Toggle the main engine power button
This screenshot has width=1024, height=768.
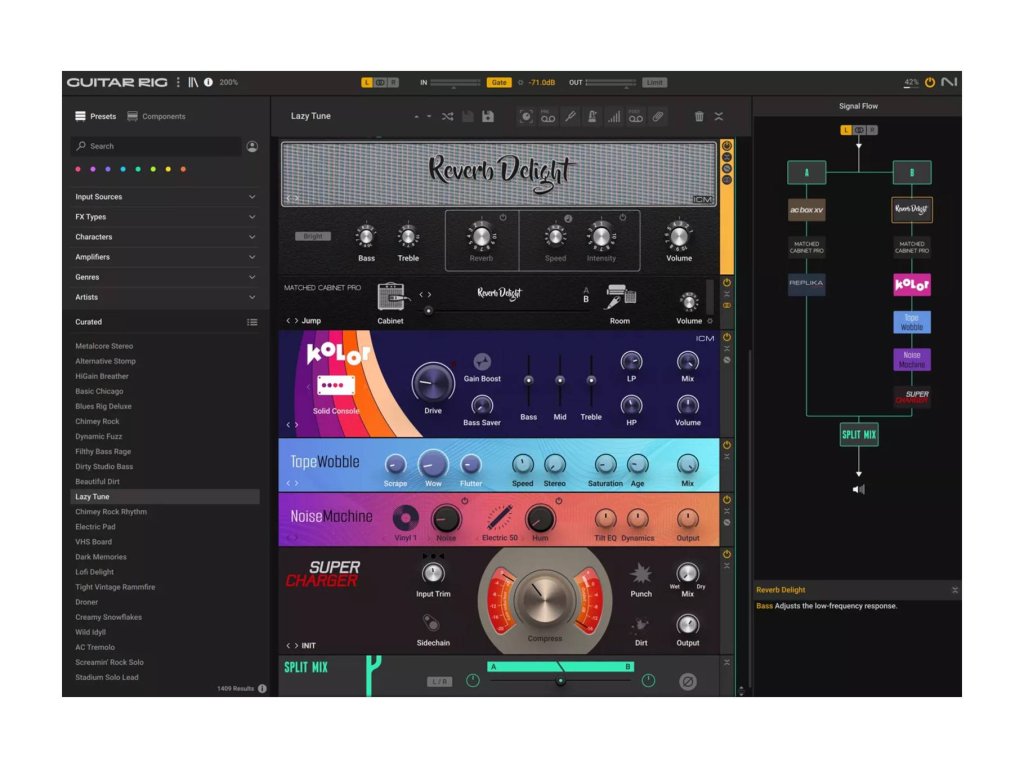pos(930,82)
